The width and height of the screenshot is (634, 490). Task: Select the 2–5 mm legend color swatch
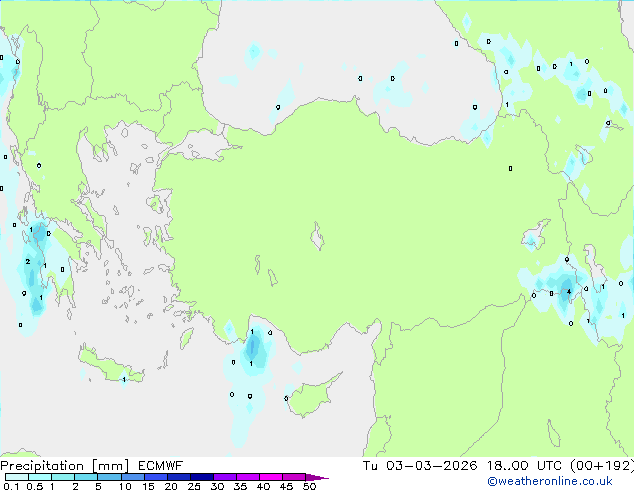coord(86,477)
